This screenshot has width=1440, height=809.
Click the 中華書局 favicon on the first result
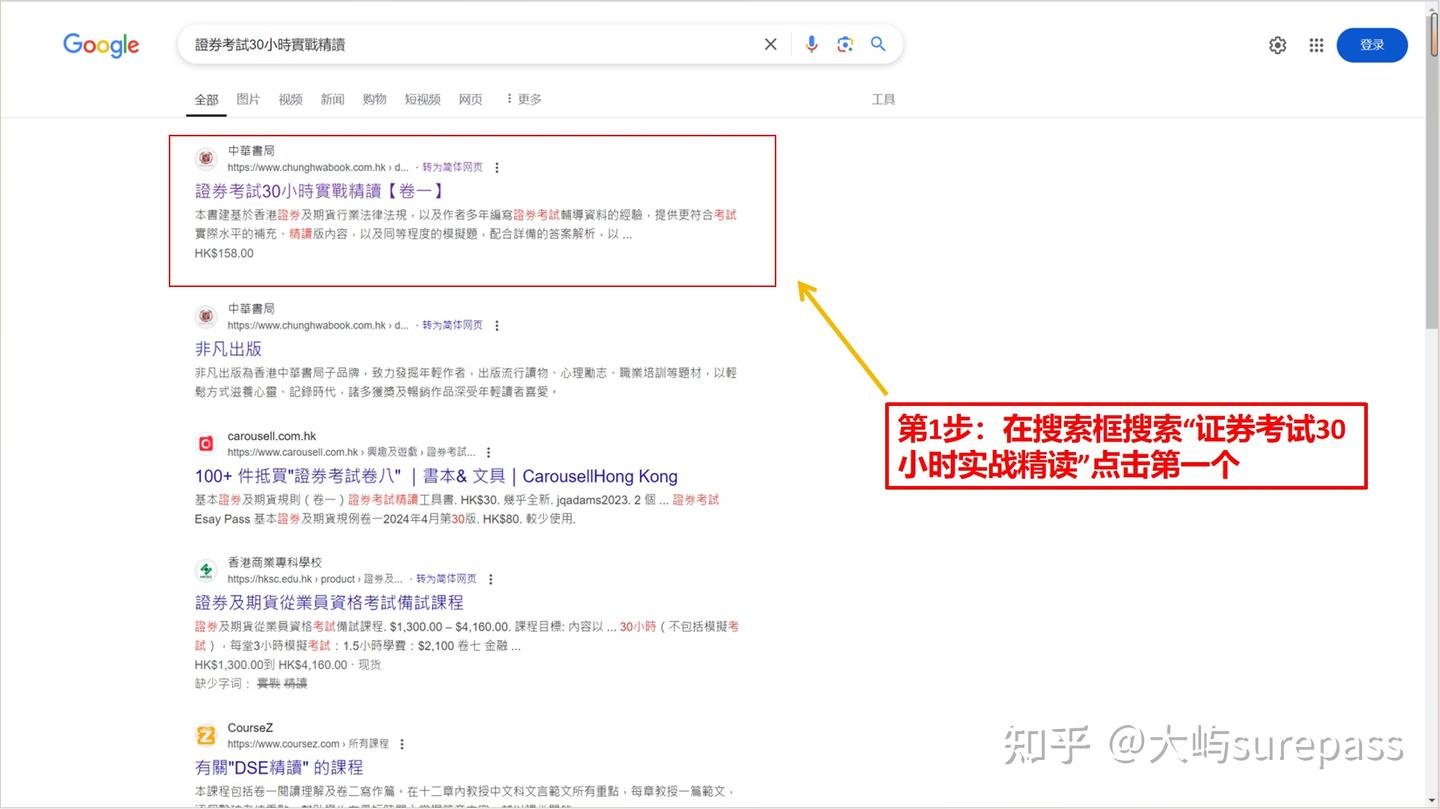pos(206,158)
